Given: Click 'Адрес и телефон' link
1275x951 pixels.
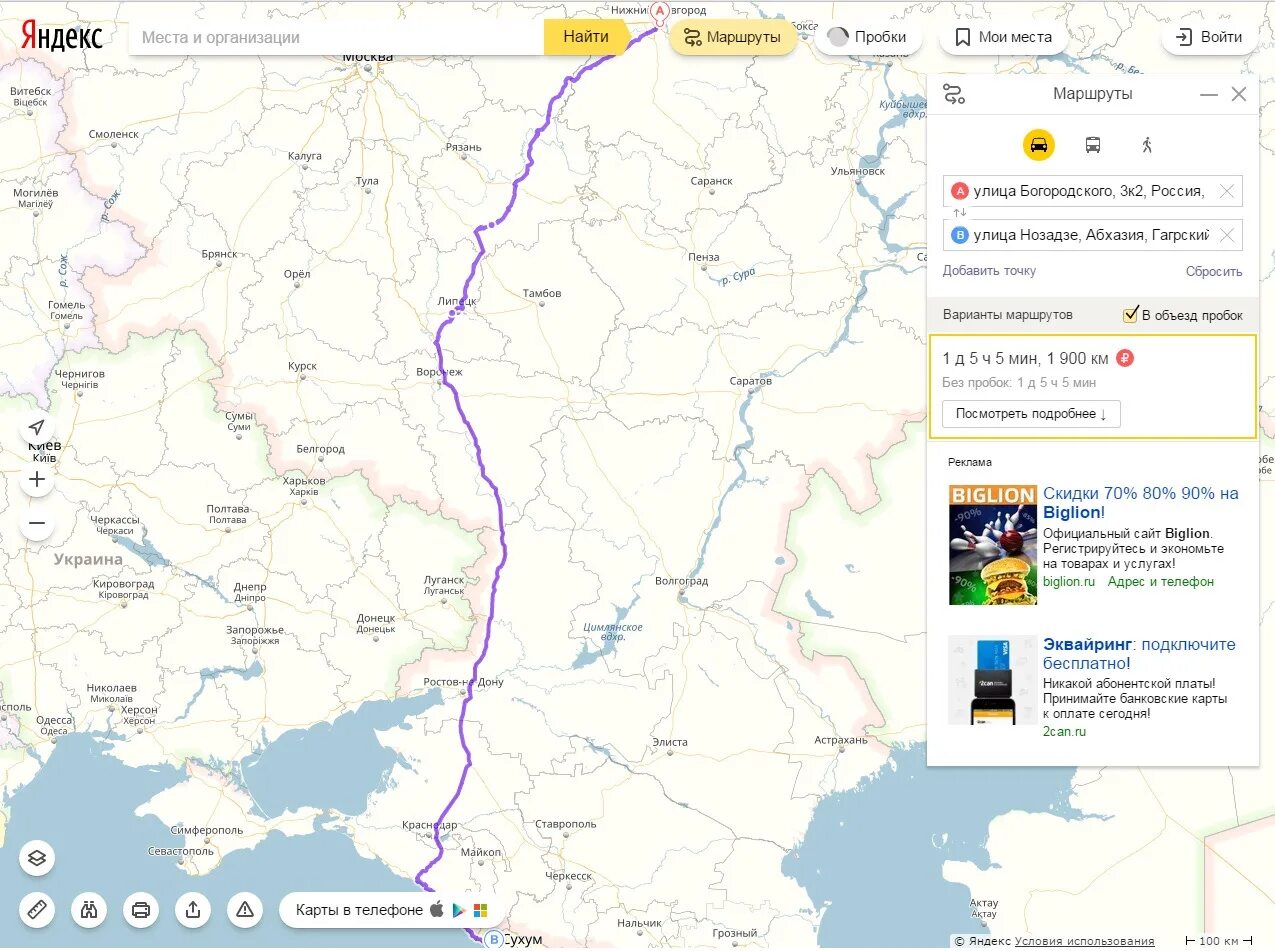Looking at the screenshot, I should [x=1160, y=581].
